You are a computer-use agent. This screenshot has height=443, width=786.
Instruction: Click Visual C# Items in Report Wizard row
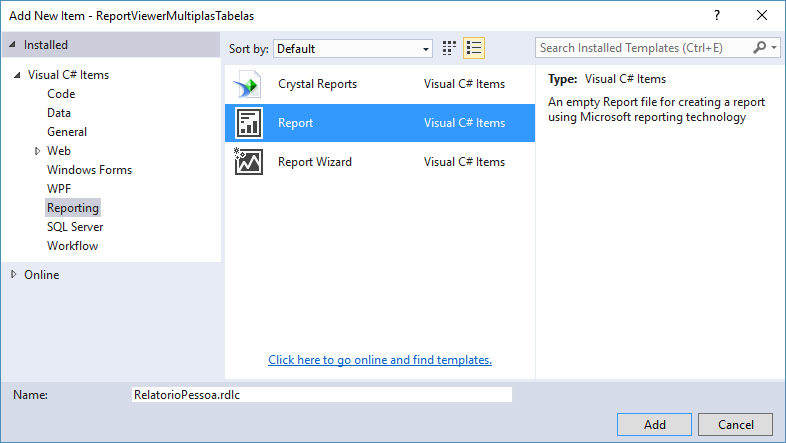click(x=464, y=162)
